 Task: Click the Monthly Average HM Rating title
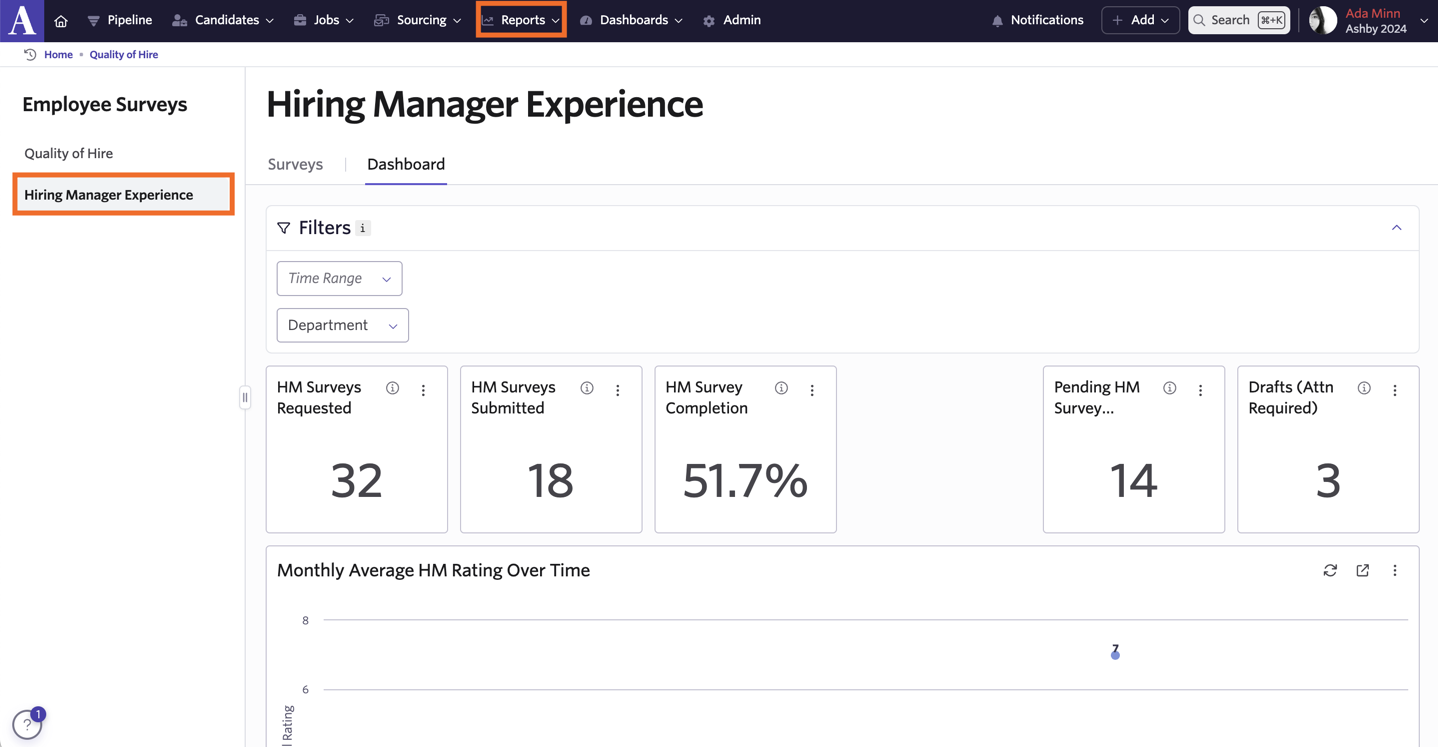433,570
